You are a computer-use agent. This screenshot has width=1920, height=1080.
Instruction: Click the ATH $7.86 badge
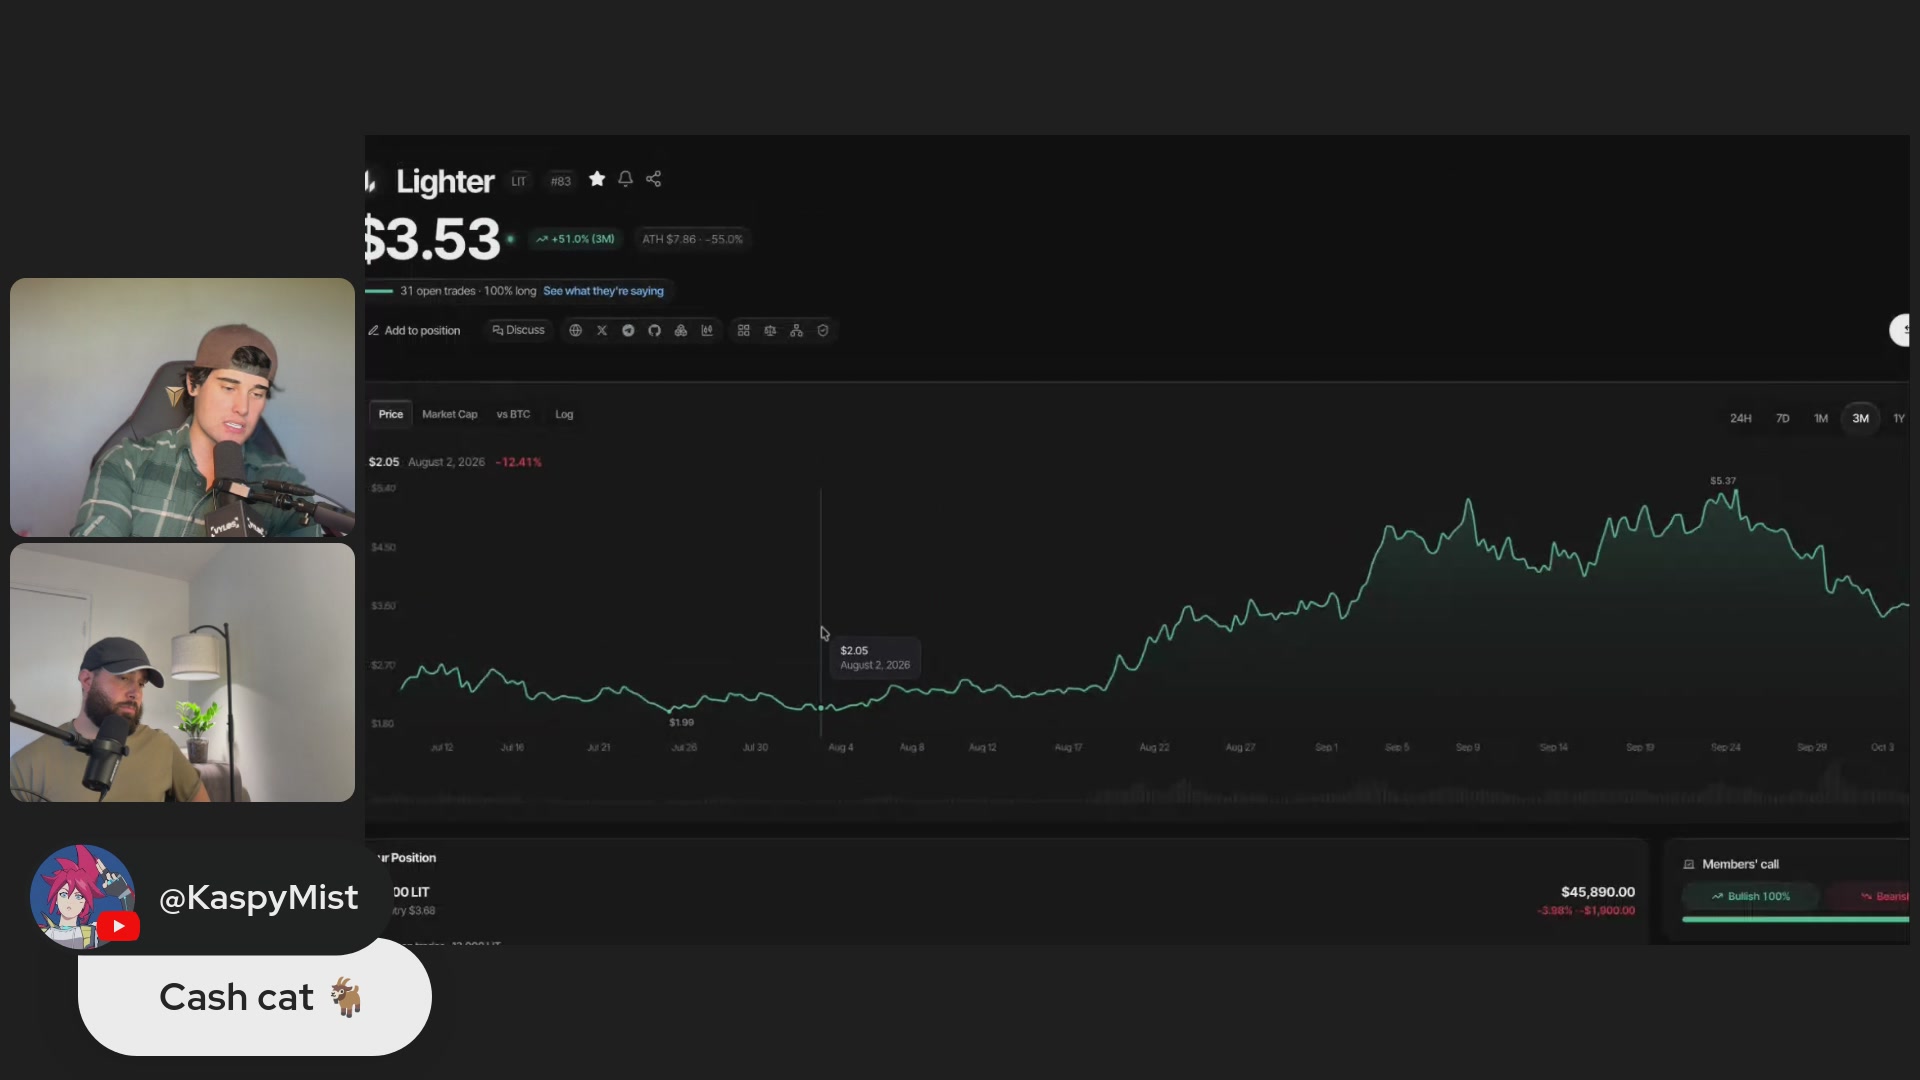[692, 239]
